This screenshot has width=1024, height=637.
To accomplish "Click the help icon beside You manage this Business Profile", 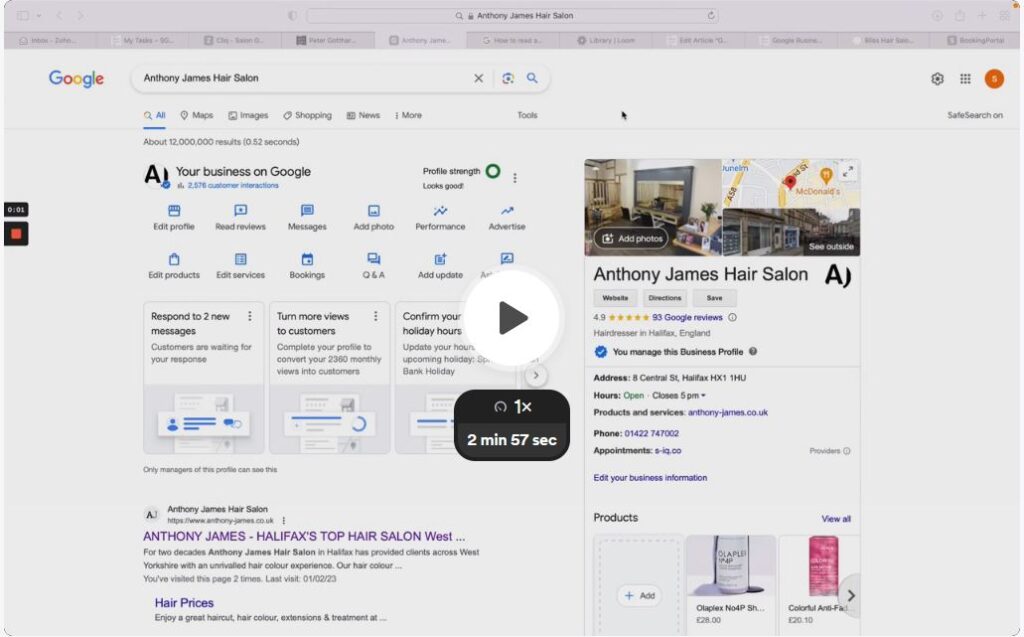I will (x=753, y=351).
